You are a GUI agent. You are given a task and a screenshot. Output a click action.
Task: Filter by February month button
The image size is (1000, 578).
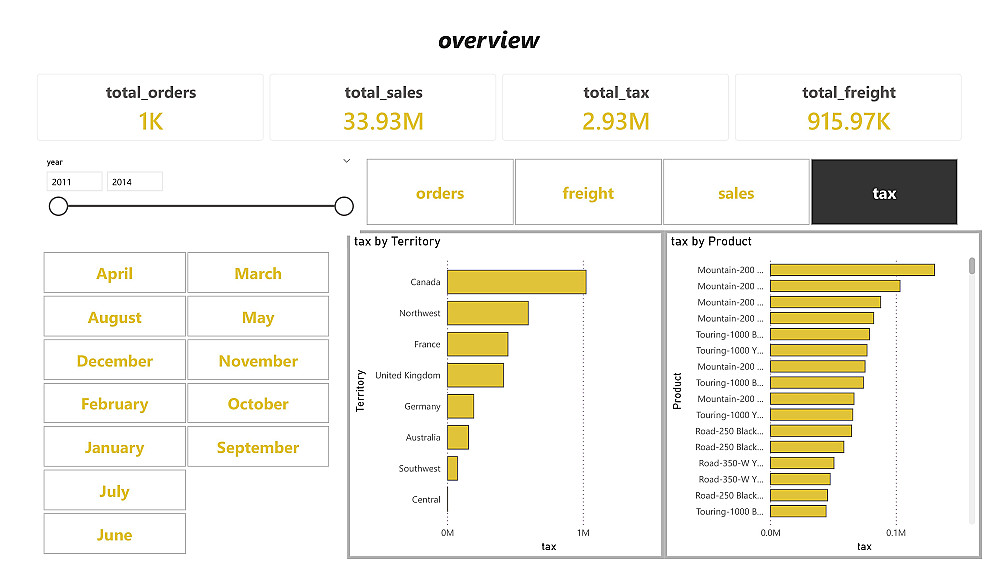pyautogui.click(x=115, y=403)
